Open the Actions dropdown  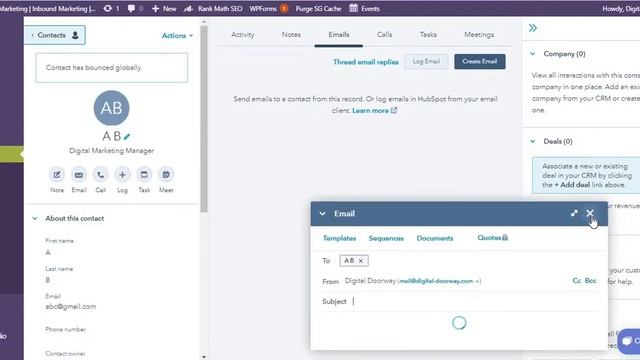[x=177, y=36]
